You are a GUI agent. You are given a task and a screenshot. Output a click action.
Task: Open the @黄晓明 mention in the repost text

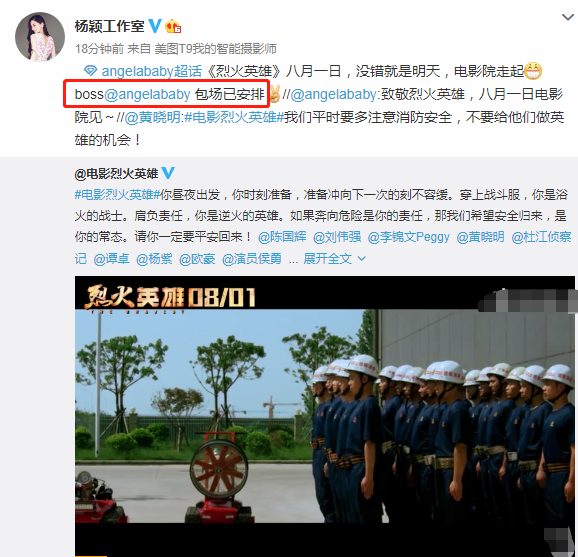[x=152, y=117]
